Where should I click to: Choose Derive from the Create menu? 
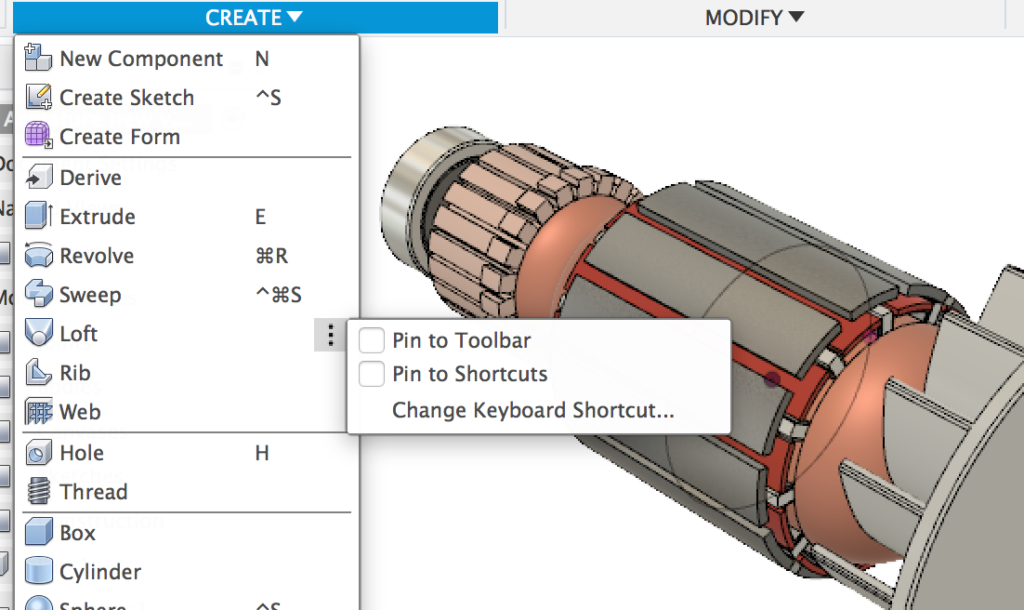pyautogui.click(x=90, y=177)
